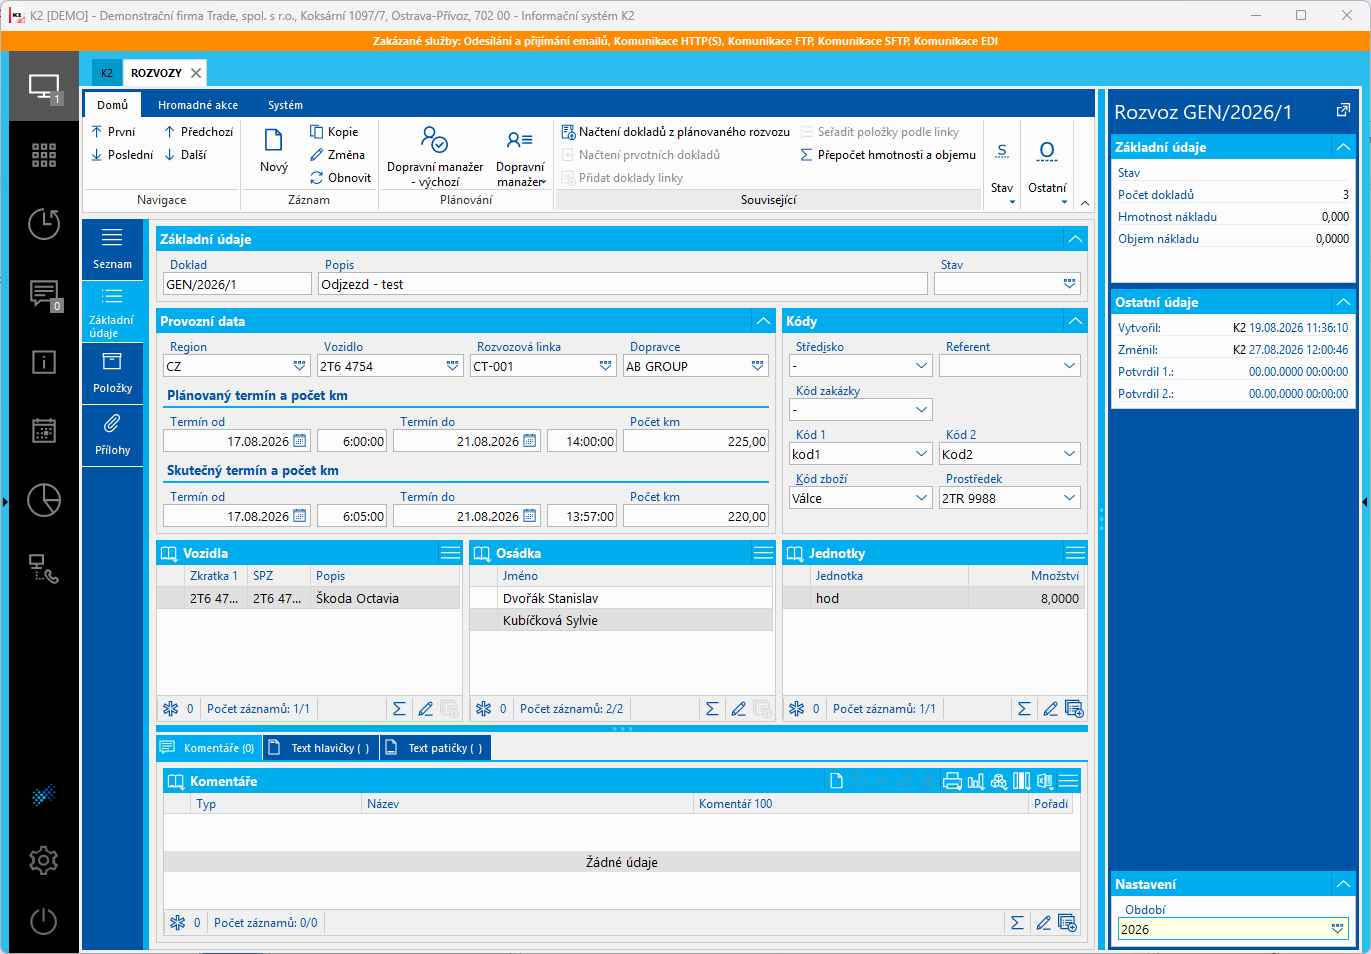Collapse the Ostatní údaje panel
1371x954 pixels.
point(1343,302)
